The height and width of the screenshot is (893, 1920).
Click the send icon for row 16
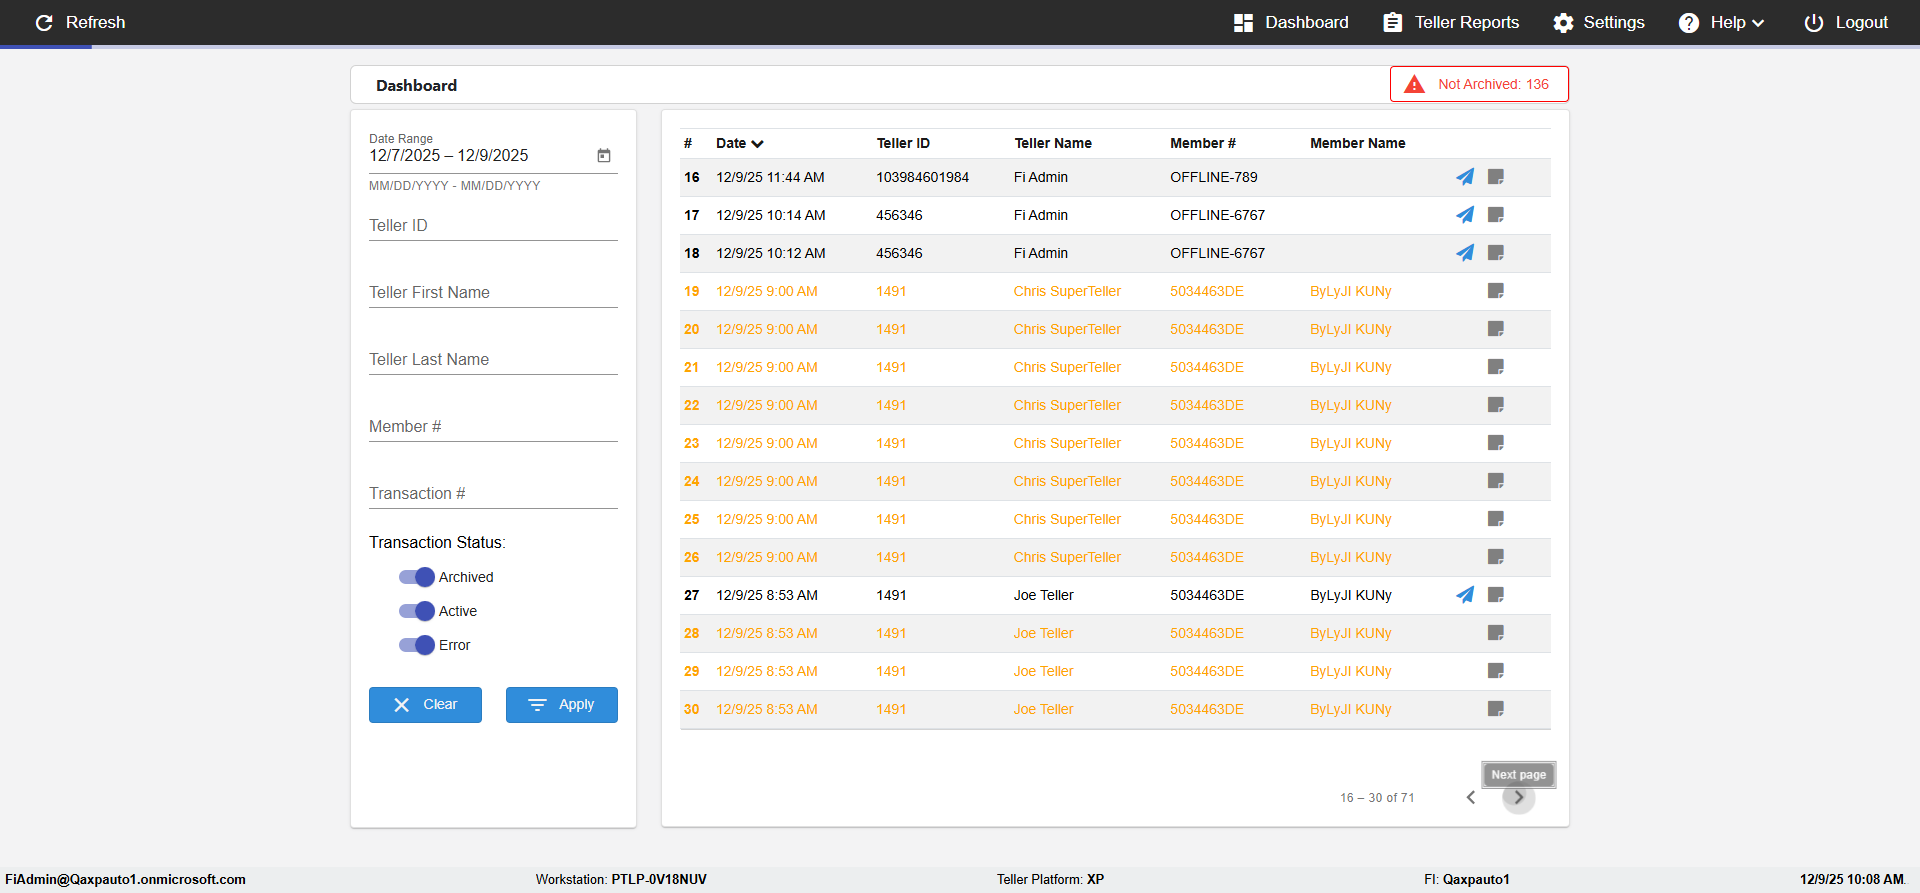tap(1464, 177)
